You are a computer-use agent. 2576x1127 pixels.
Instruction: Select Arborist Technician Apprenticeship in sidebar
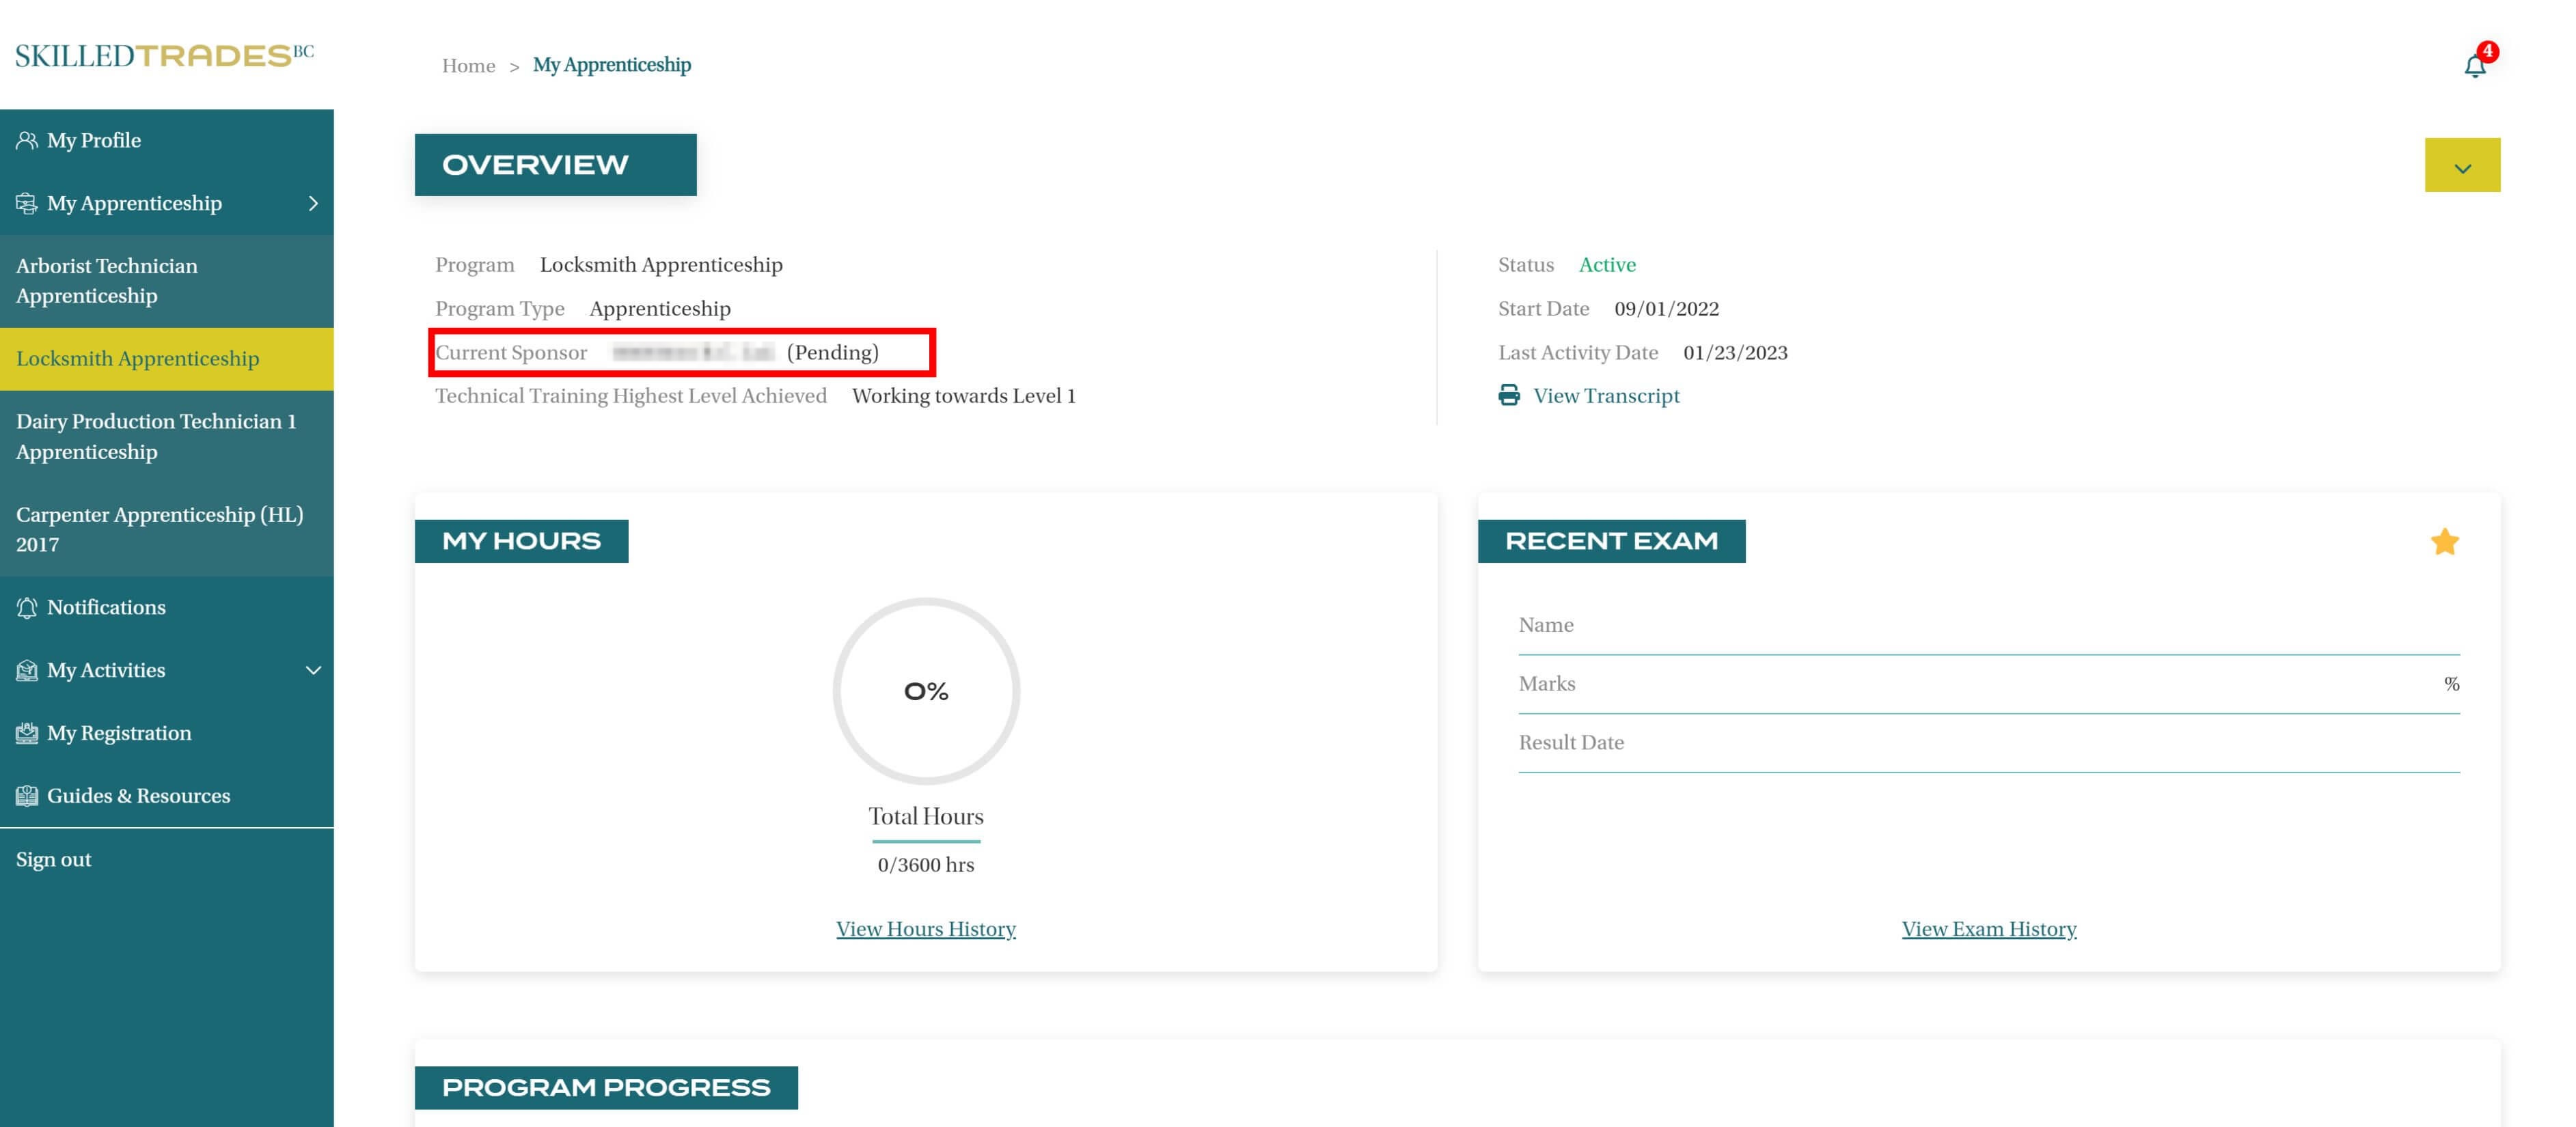click(107, 281)
